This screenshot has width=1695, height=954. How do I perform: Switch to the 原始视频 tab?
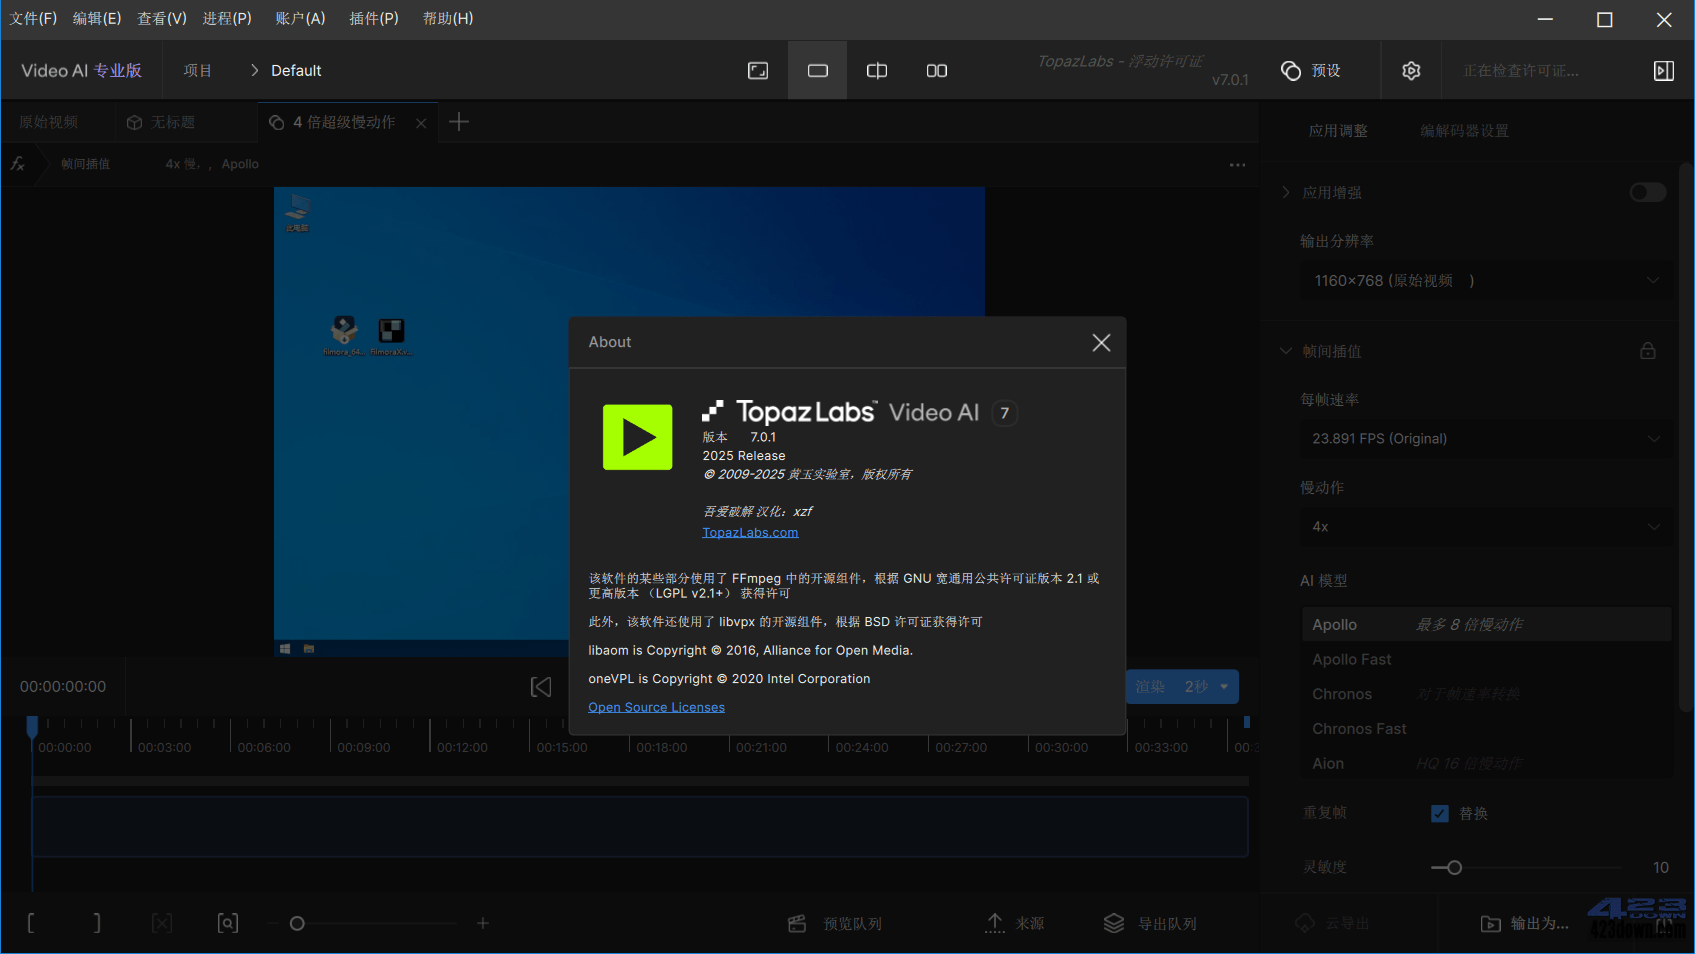click(49, 122)
